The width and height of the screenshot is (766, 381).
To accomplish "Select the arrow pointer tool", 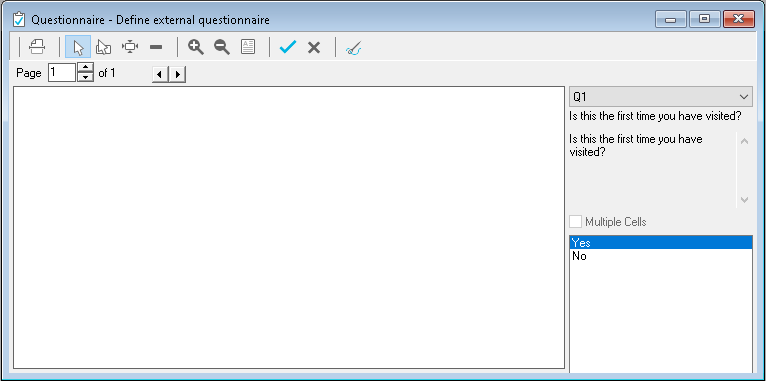I will (78, 47).
